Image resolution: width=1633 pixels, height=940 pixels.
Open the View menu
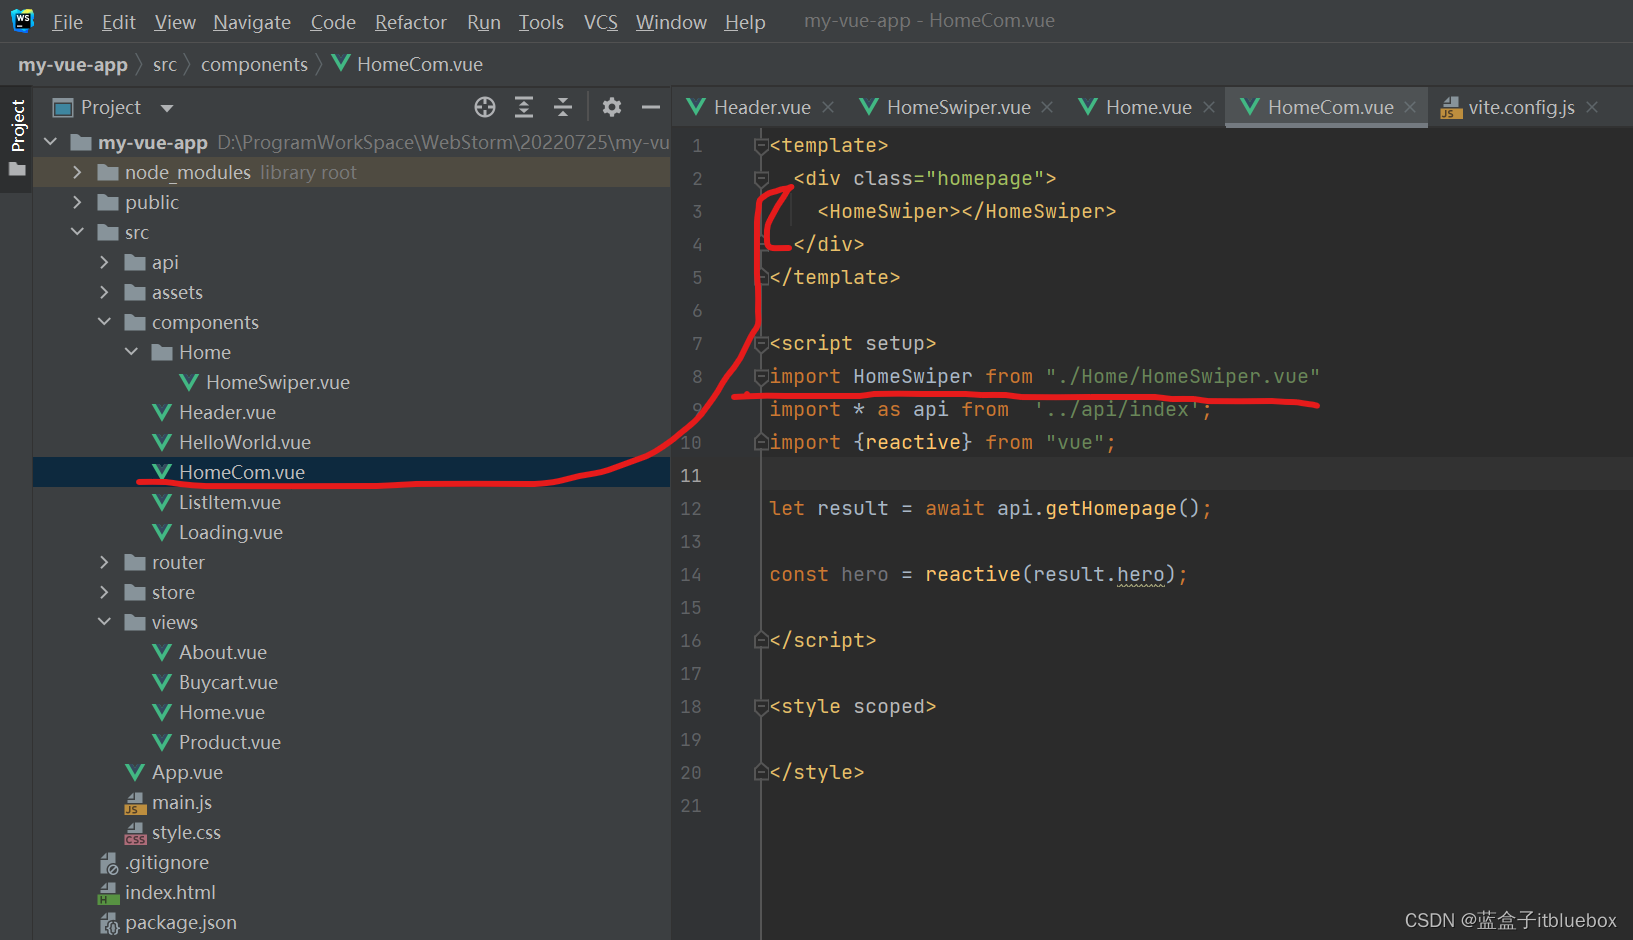[175, 22]
